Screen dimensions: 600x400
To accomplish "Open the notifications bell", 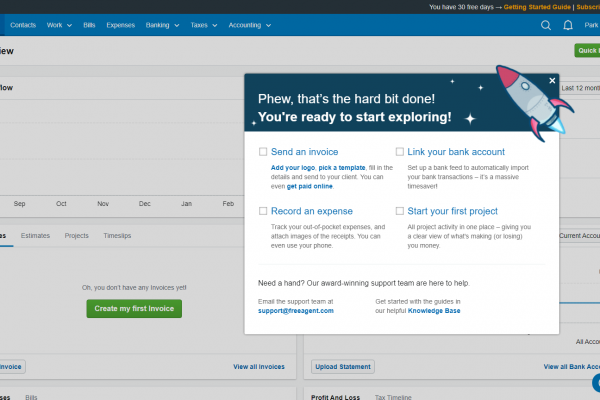I will [568, 25].
